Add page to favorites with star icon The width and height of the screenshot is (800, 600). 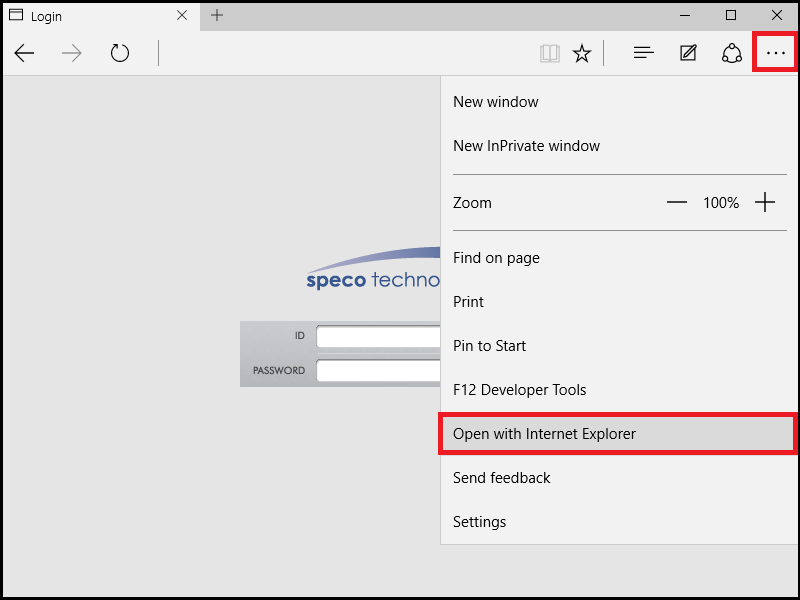(581, 53)
